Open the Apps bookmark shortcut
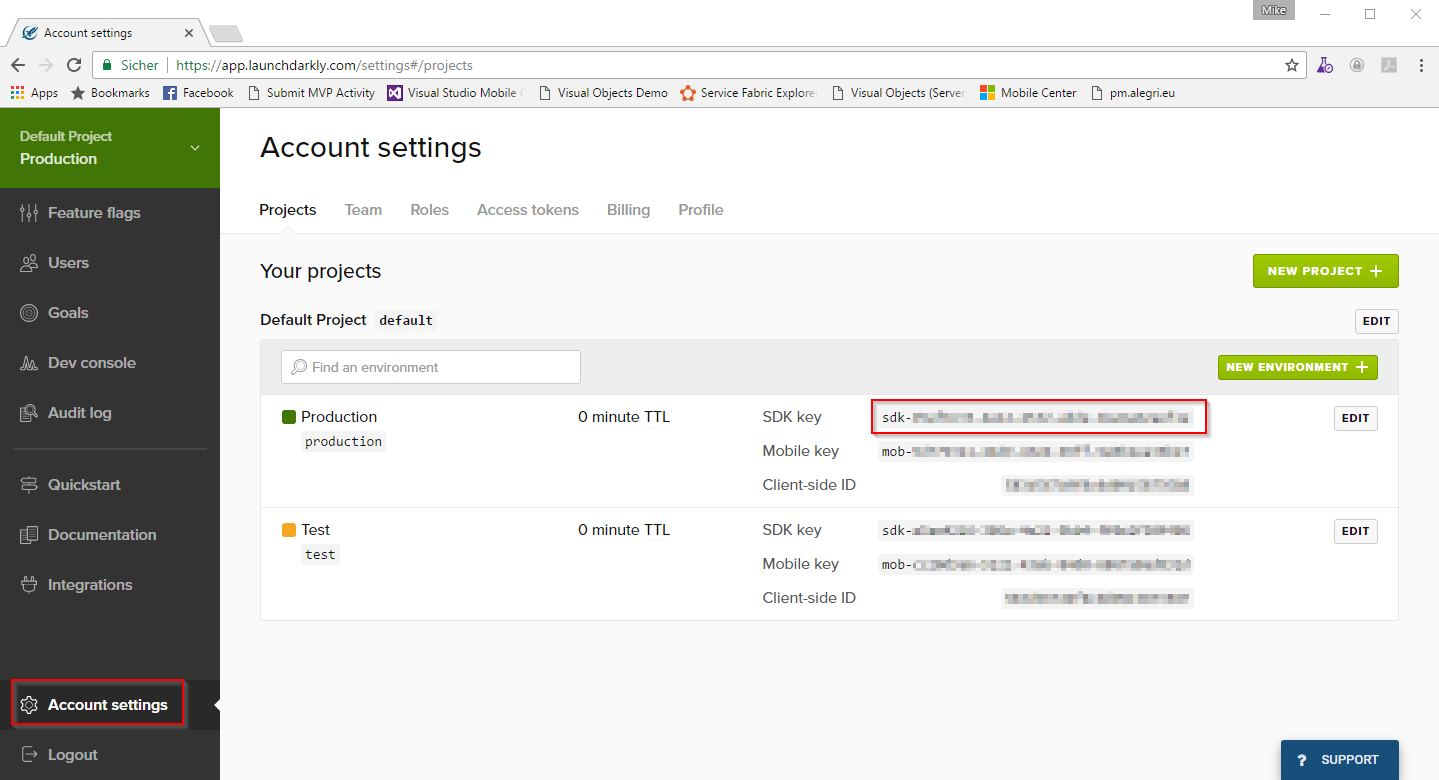1439x780 pixels. click(x=35, y=93)
